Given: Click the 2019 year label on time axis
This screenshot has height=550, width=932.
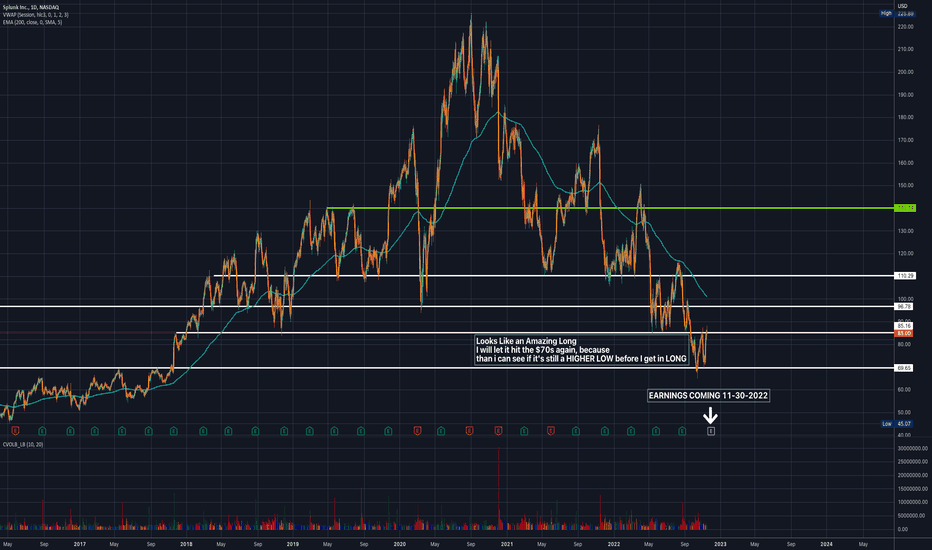Looking at the screenshot, I should click(292, 544).
